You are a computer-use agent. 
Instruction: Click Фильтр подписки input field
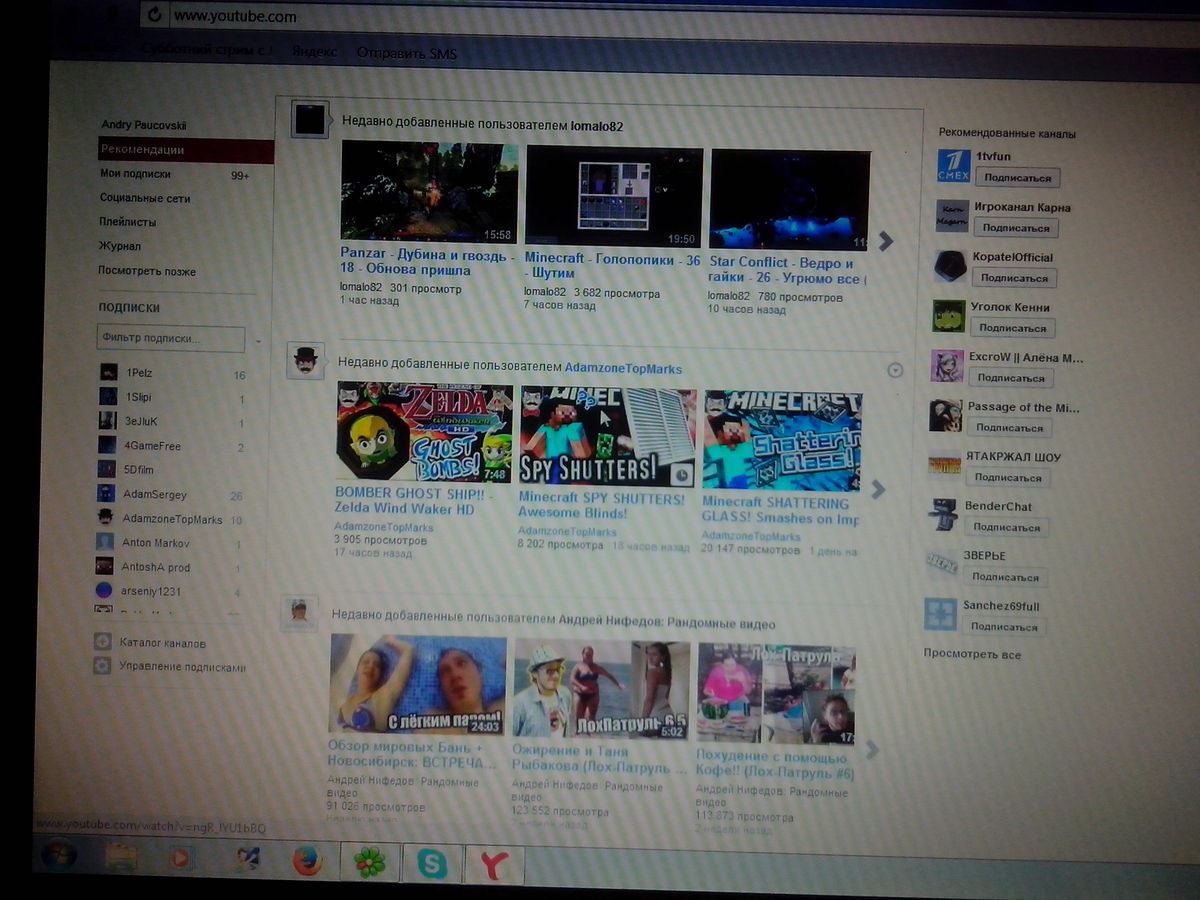pos(171,339)
